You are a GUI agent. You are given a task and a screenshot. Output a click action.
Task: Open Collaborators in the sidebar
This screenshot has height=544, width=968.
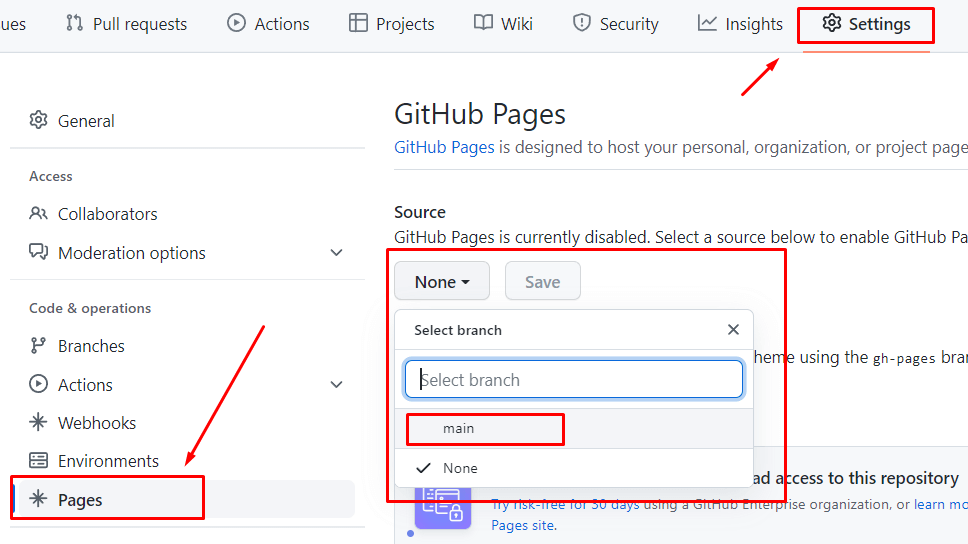point(185,214)
